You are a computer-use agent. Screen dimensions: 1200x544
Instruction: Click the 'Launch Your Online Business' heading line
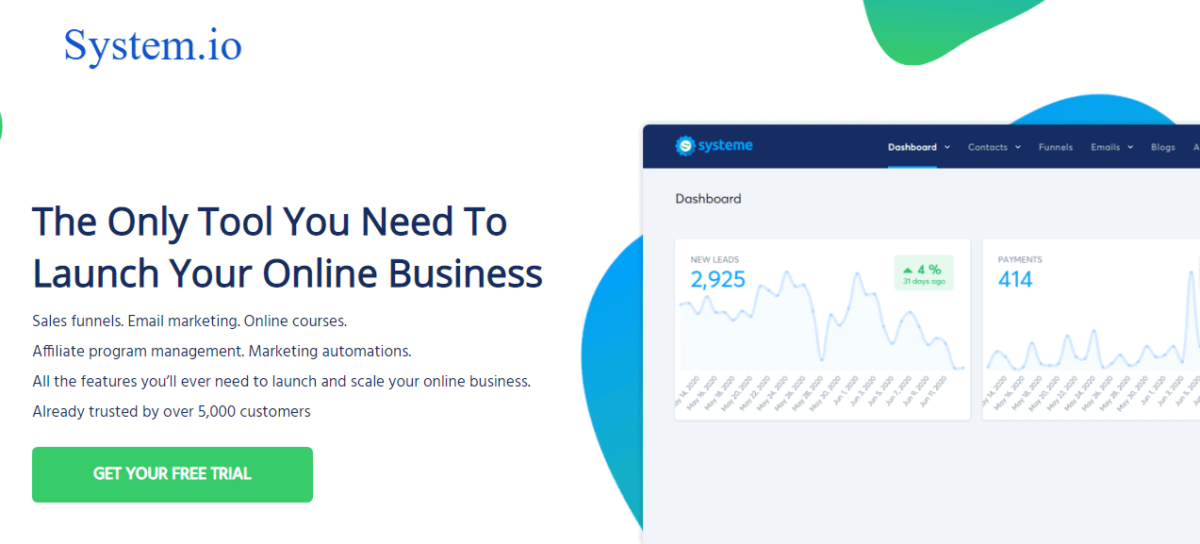coord(287,273)
